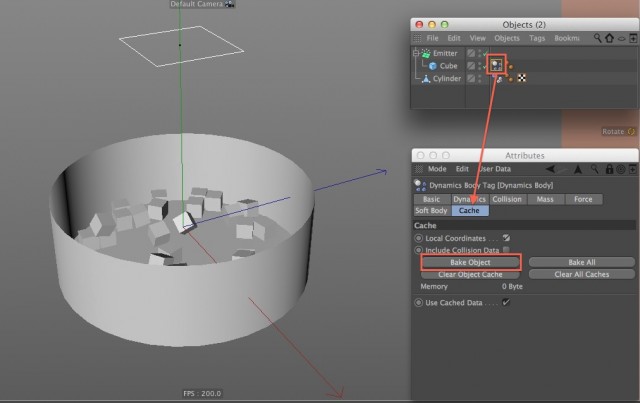The width and height of the screenshot is (640, 403).
Task: Click the target icon in Attributes toolbar
Action: click(620, 169)
